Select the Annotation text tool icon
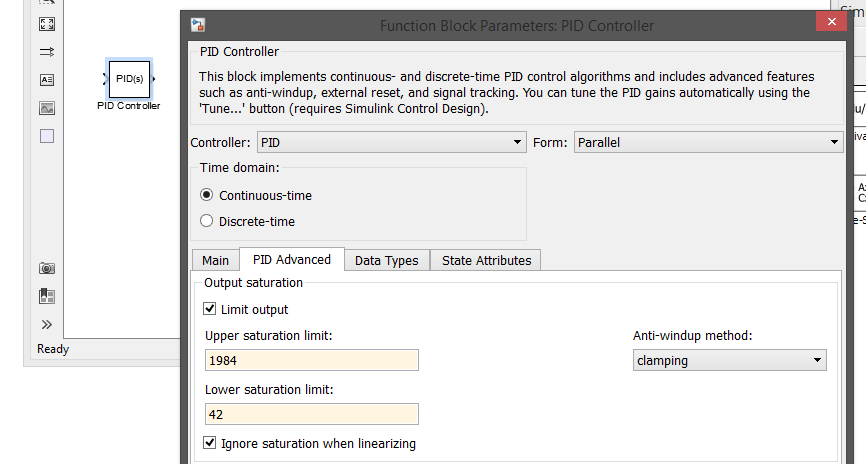The image size is (866, 464). (x=46, y=79)
